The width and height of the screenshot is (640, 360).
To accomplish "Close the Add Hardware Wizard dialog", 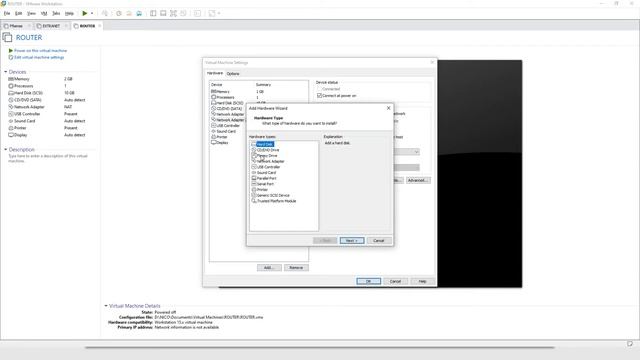I will coord(389,108).
